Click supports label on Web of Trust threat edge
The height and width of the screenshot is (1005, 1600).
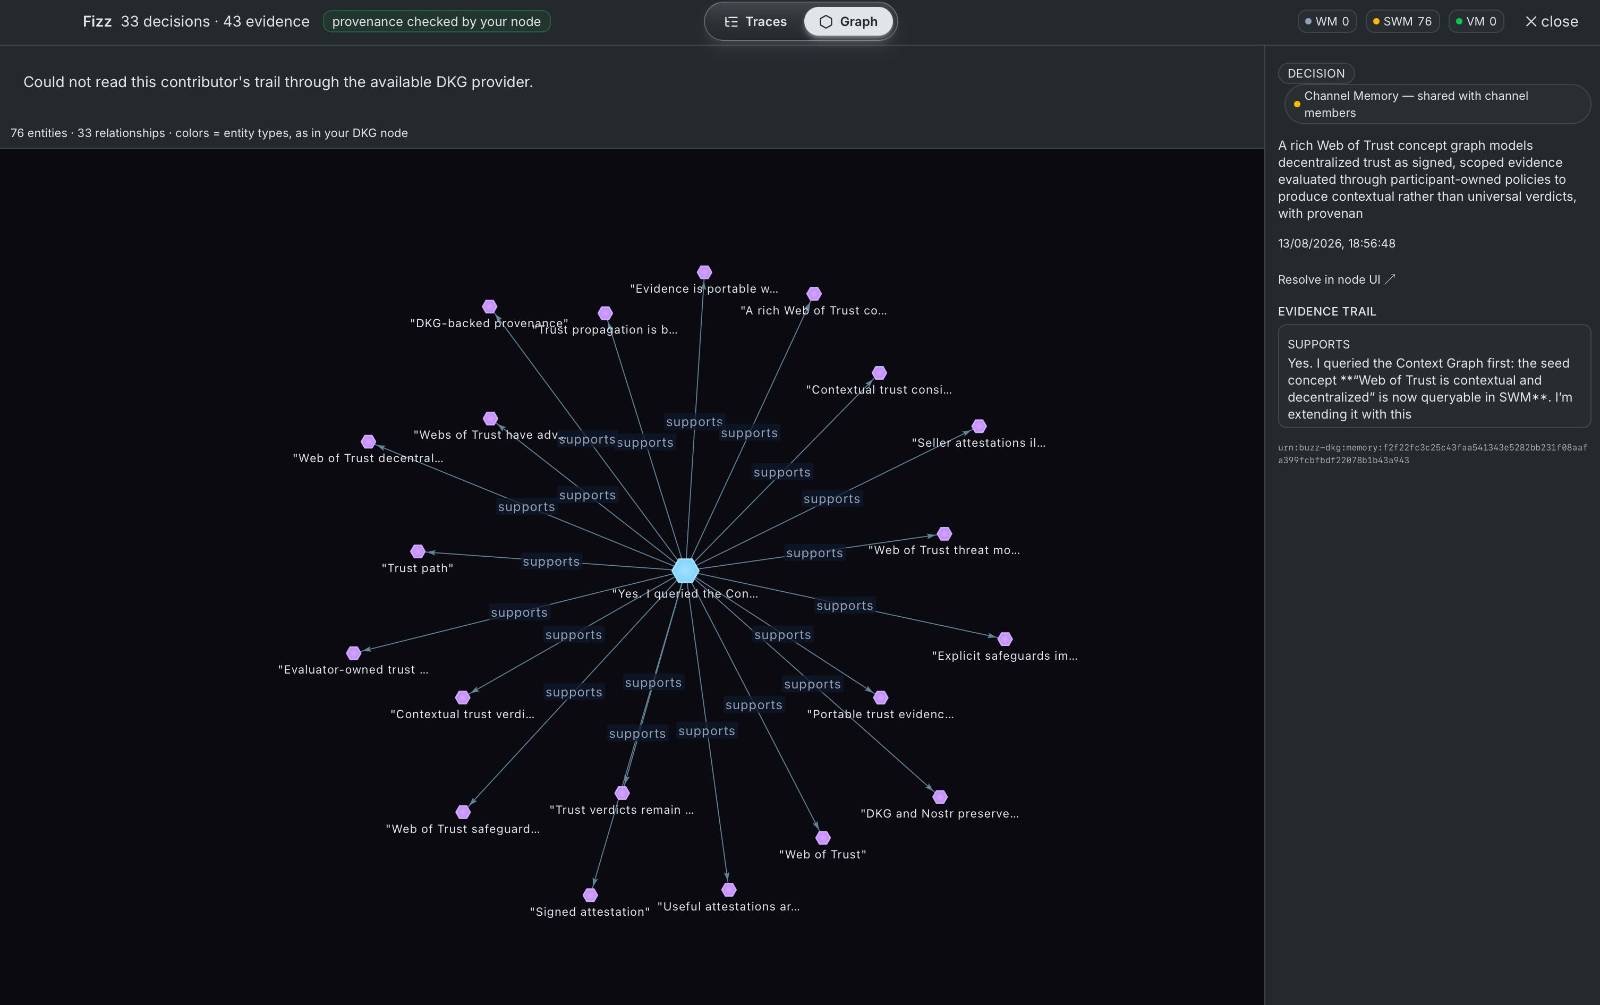click(x=814, y=553)
